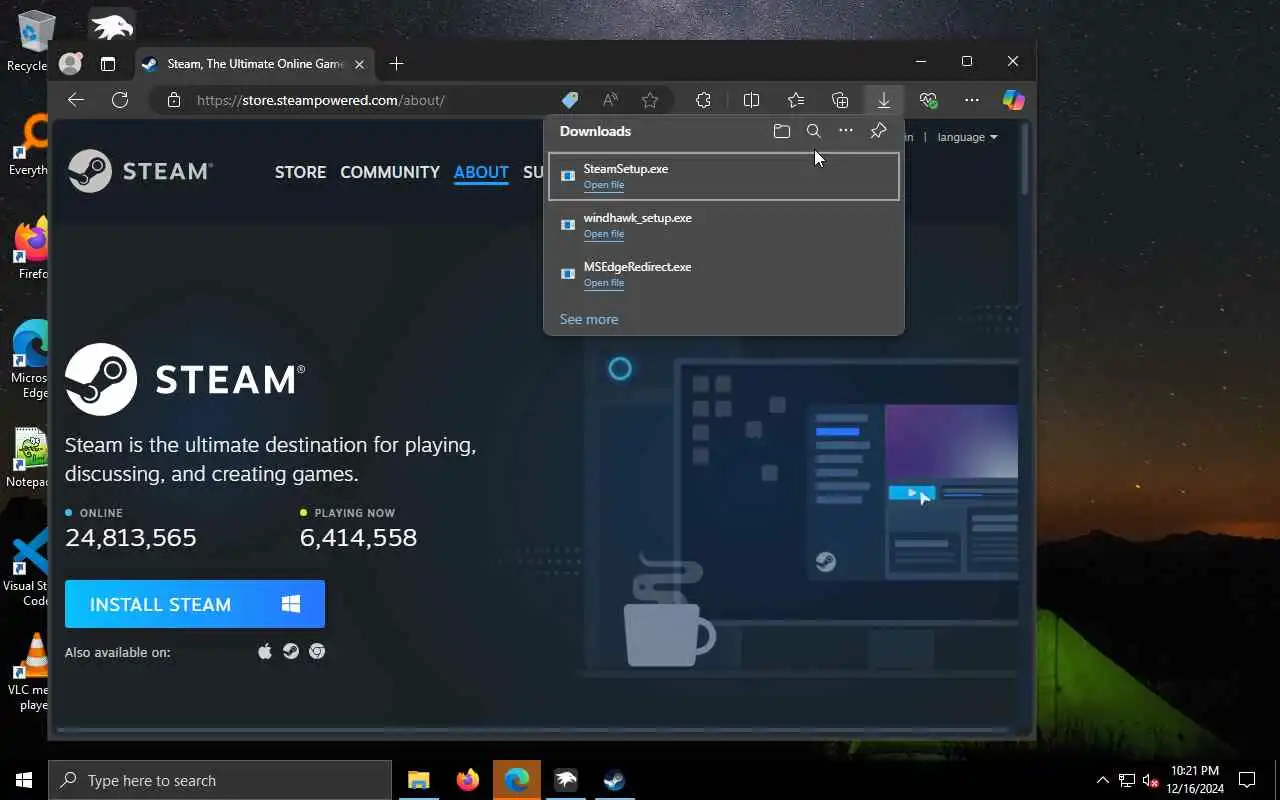
Task: Select the SteamSetup.exe download entry
Action: point(724,177)
